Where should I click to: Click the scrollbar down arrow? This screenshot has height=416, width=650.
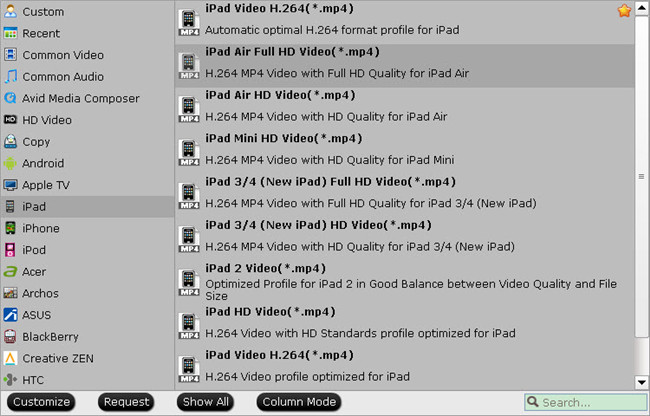[641, 382]
